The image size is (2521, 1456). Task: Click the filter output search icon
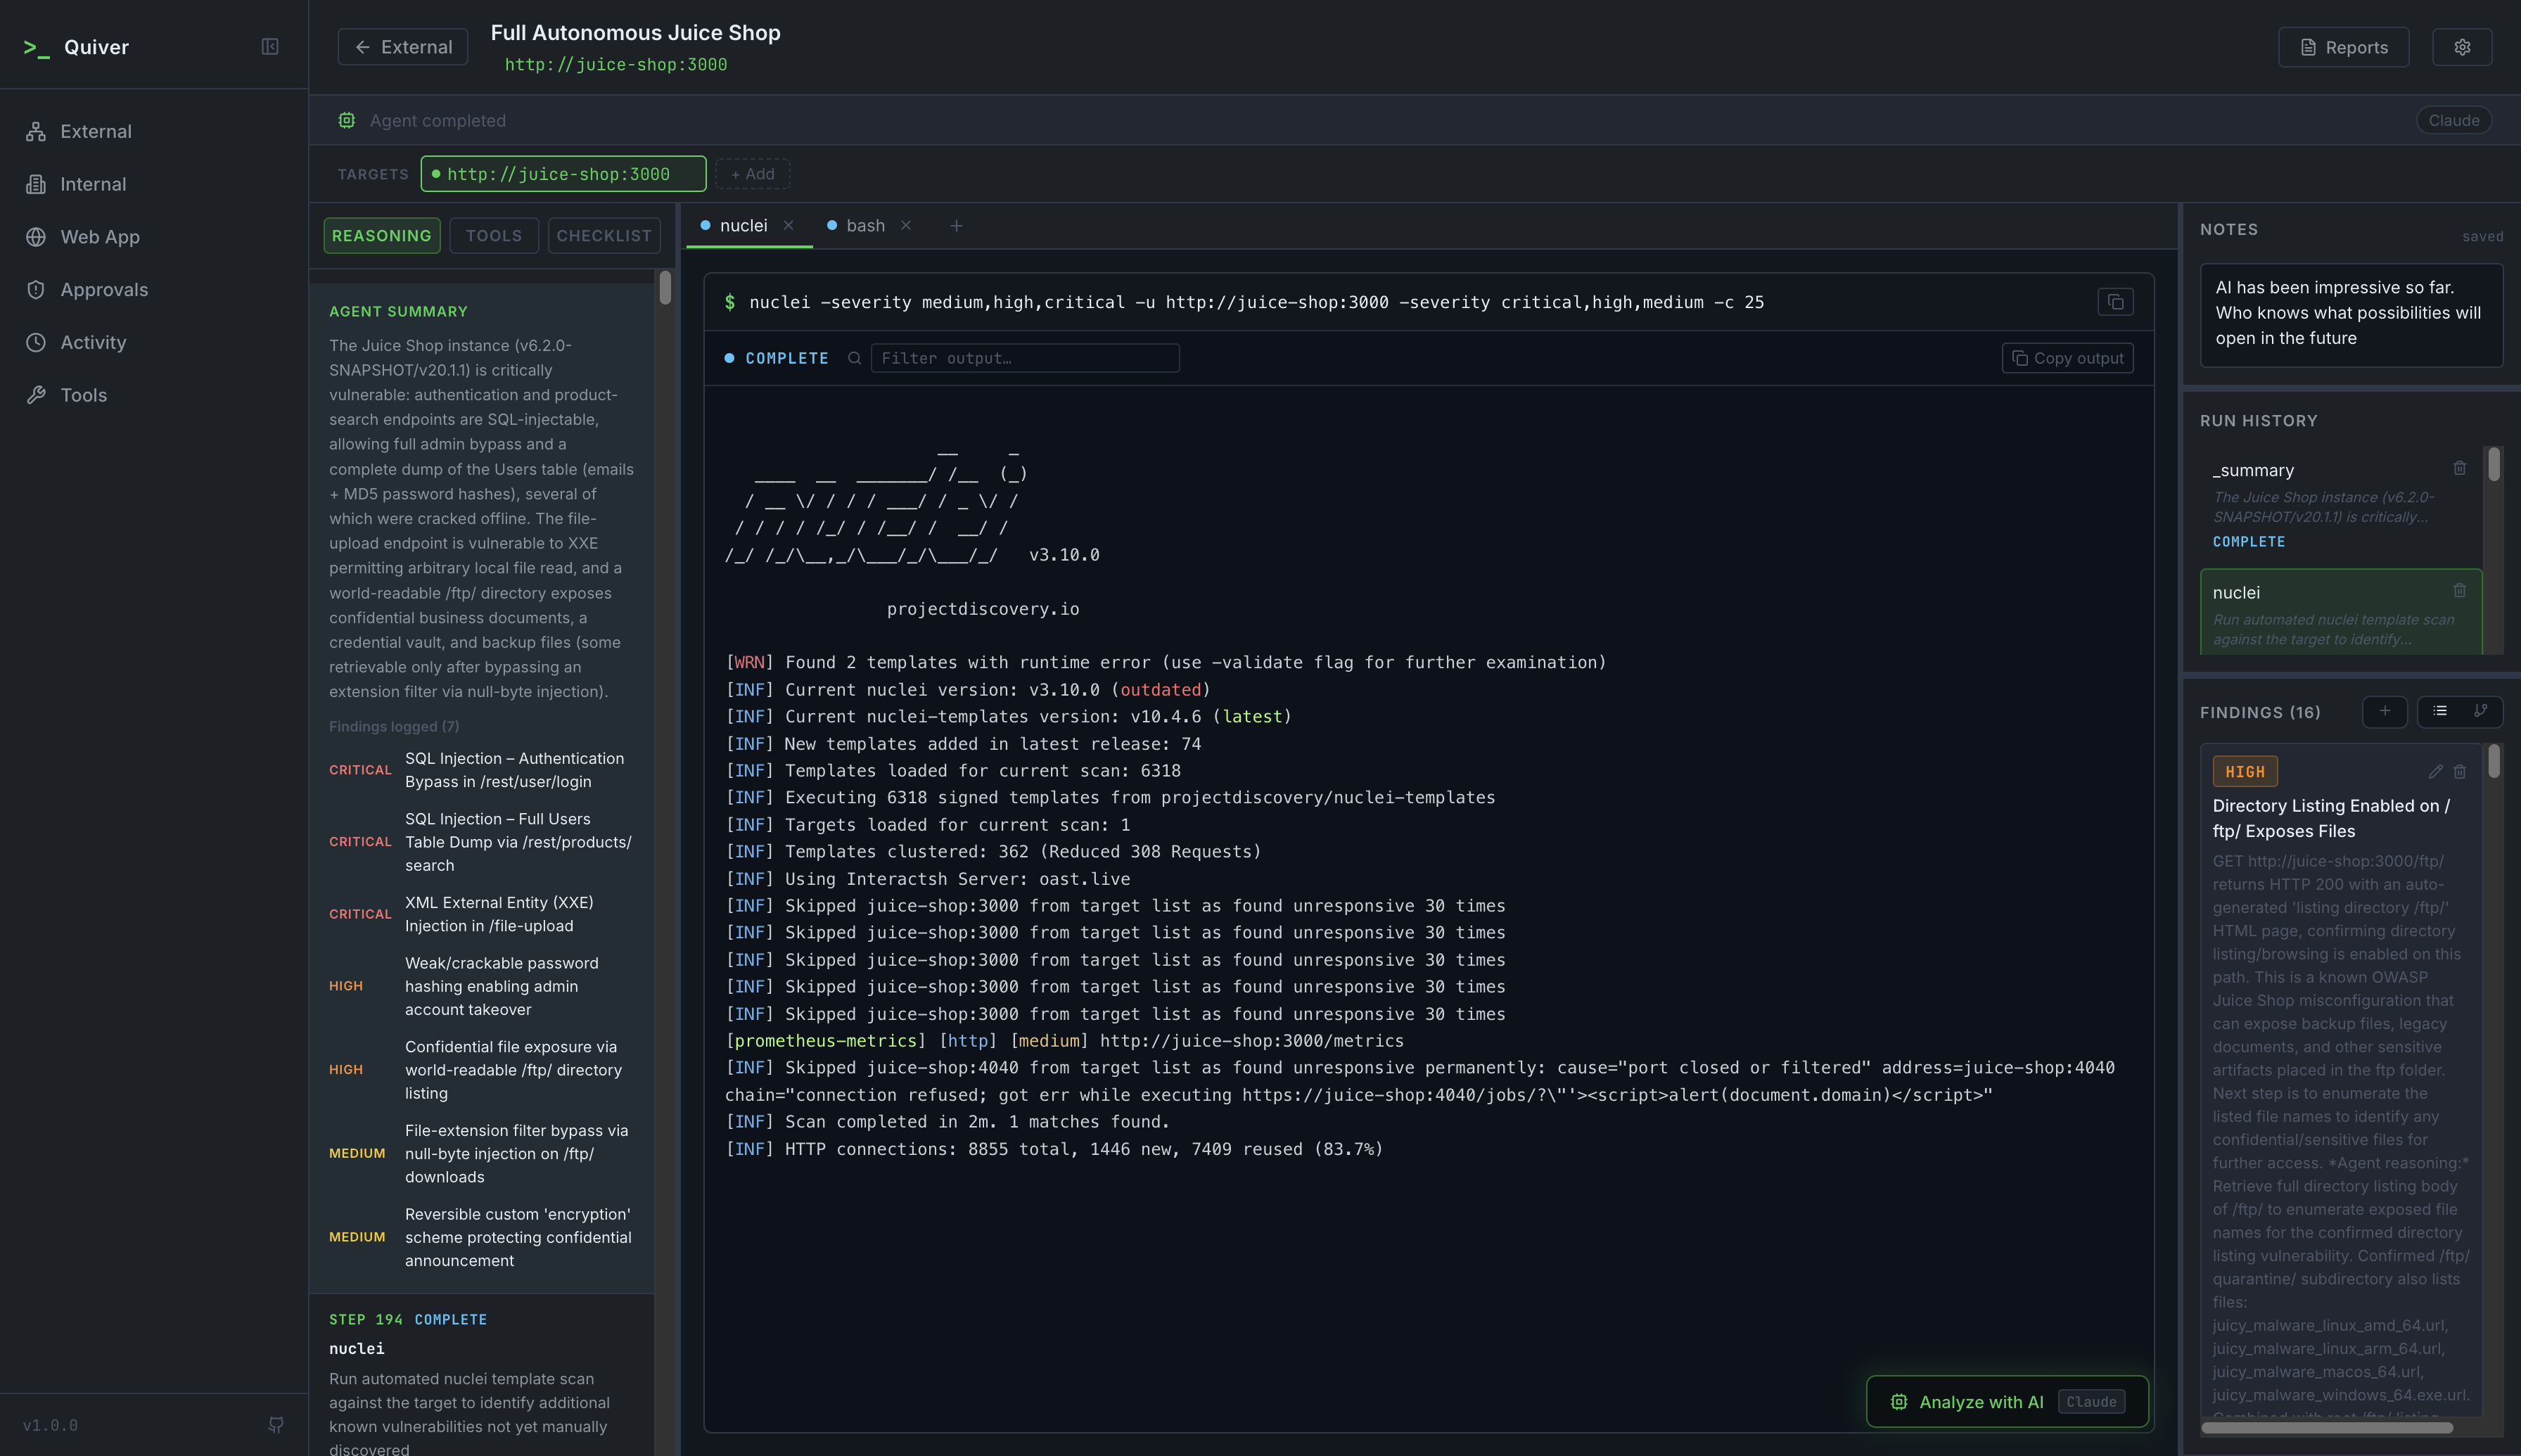(854, 358)
